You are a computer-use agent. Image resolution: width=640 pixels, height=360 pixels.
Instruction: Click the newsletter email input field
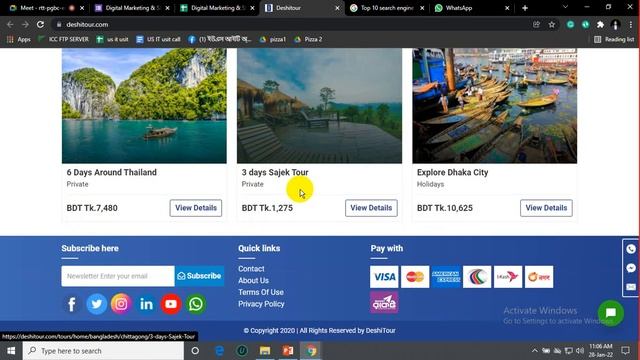pyautogui.click(x=118, y=276)
